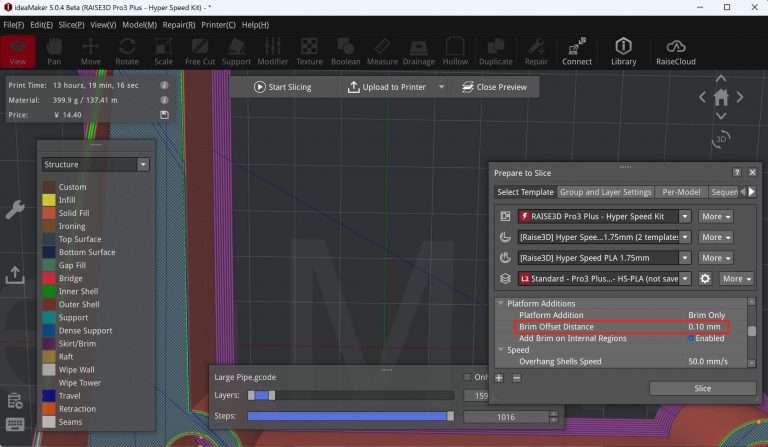The height and width of the screenshot is (447, 768).
Task: Remove setting with minus button
Action: click(x=516, y=377)
